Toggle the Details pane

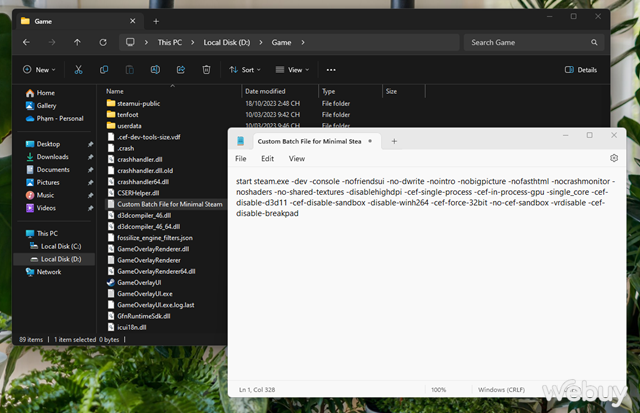coord(581,70)
